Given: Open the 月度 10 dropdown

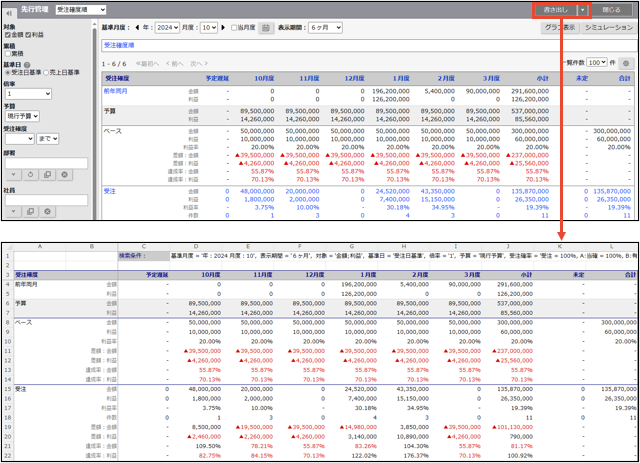Looking at the screenshot, I should (x=209, y=28).
